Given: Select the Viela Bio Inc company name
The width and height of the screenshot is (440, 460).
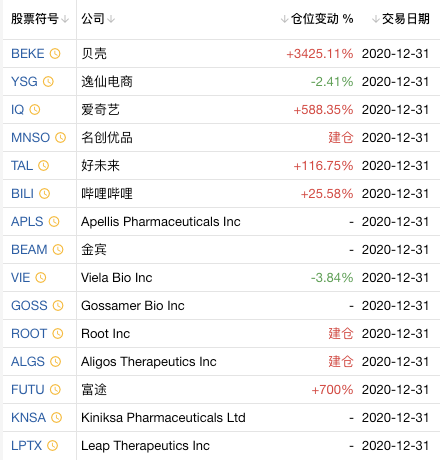Looking at the screenshot, I should point(117,278).
